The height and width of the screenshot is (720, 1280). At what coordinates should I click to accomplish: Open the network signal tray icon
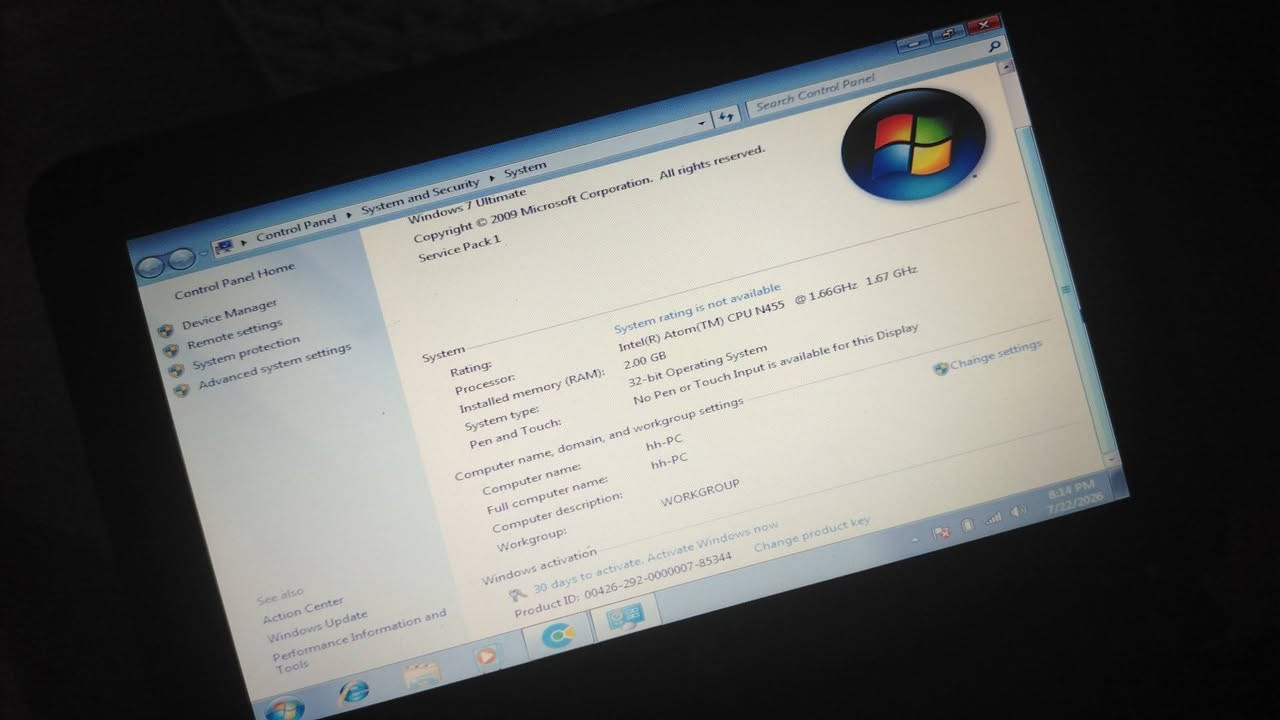coord(993,517)
